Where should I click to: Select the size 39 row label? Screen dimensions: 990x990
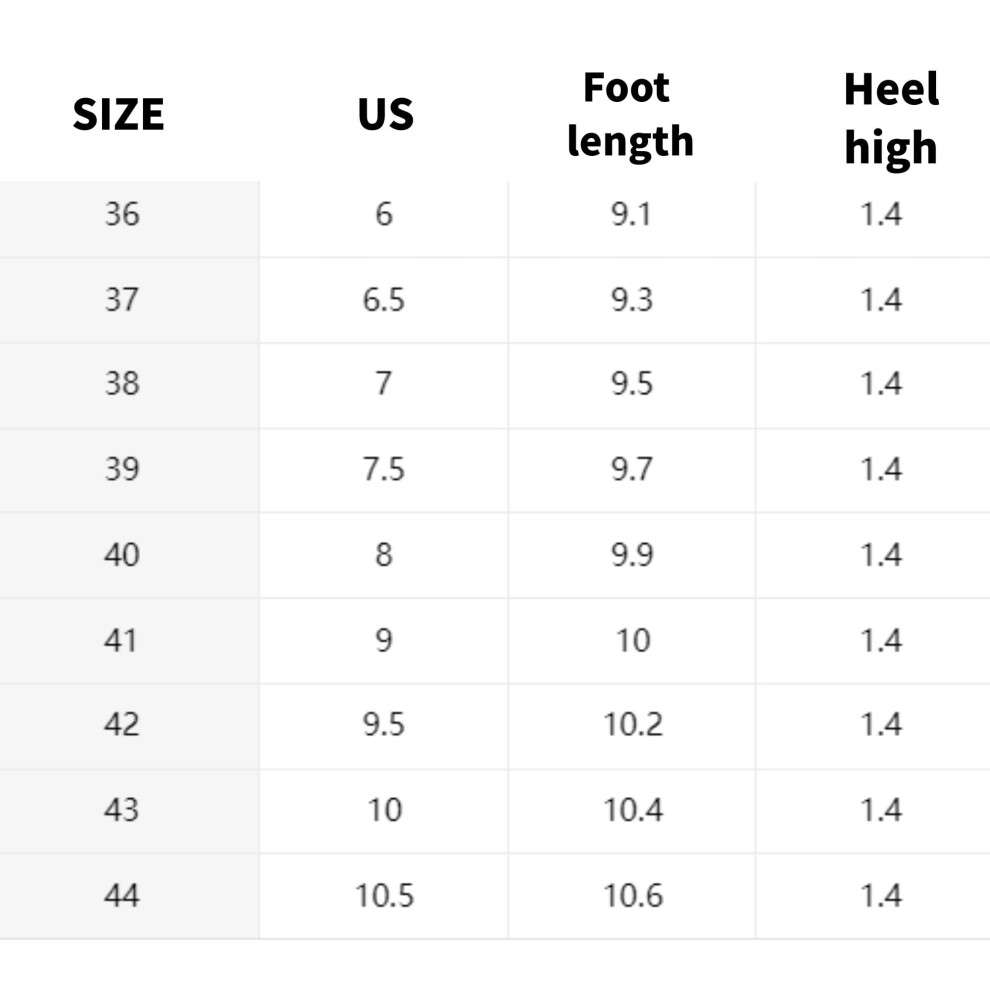point(129,471)
